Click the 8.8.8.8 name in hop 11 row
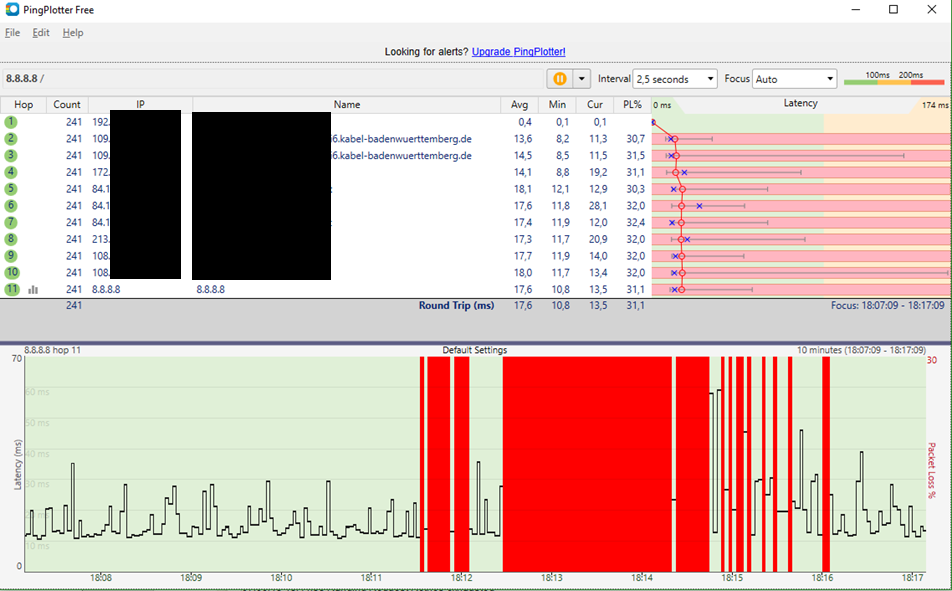This screenshot has height=591, width=952. (x=210, y=290)
